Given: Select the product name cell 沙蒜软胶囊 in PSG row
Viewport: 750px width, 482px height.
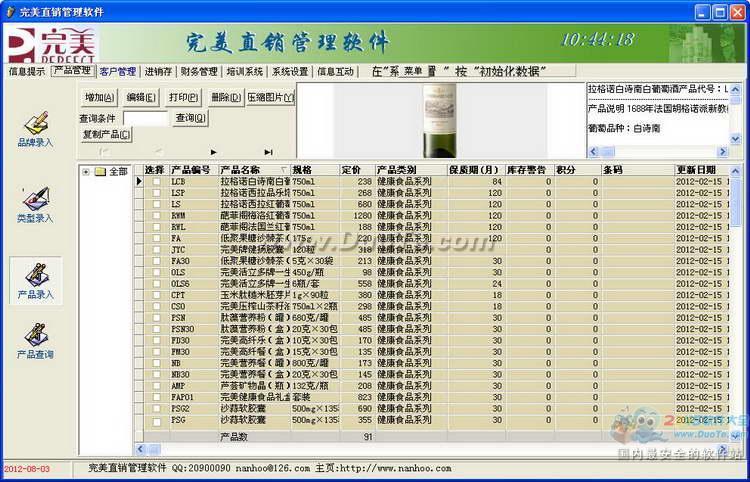Looking at the screenshot, I should pyautogui.click(x=254, y=420).
